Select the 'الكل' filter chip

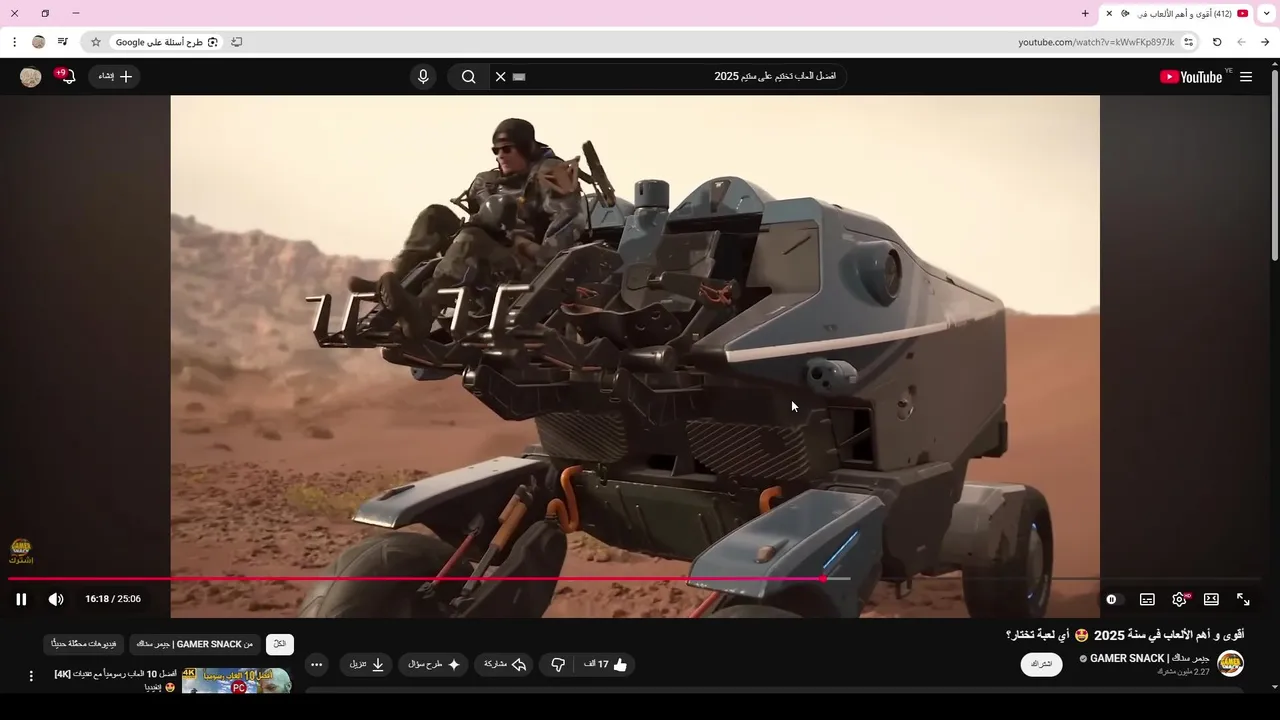pos(280,644)
